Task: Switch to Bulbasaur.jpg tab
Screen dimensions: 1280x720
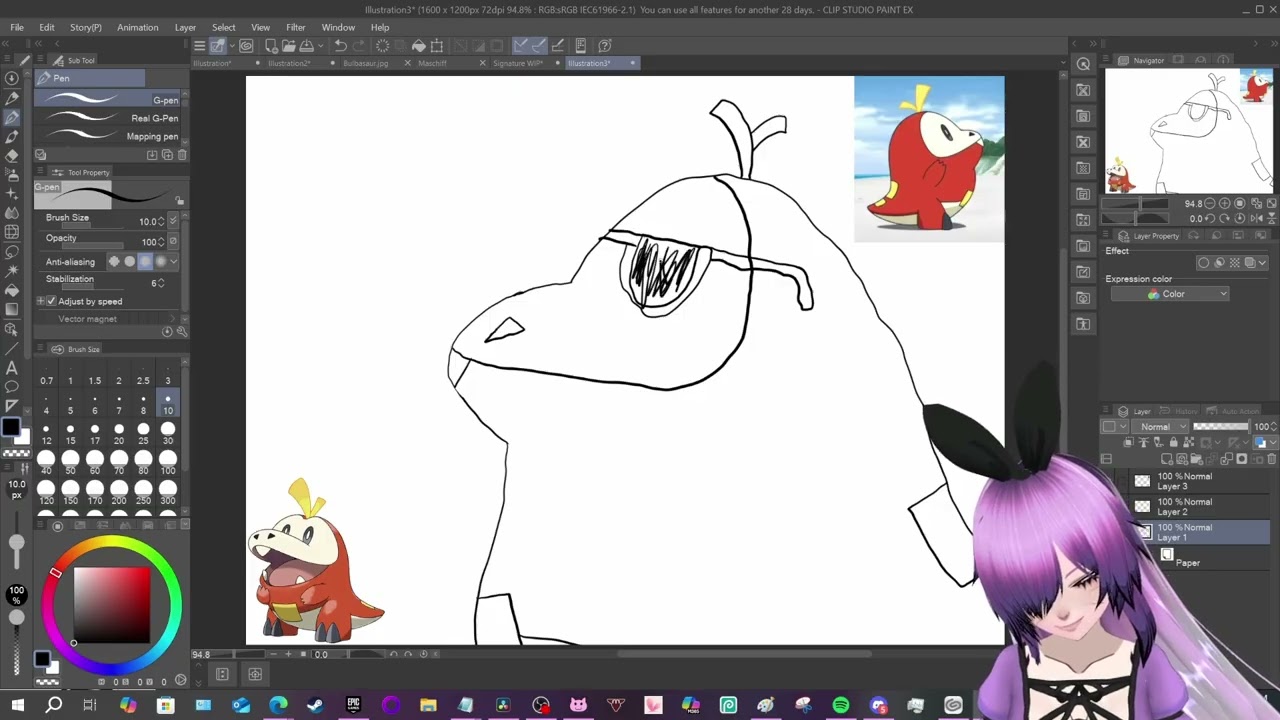Action: point(365,63)
